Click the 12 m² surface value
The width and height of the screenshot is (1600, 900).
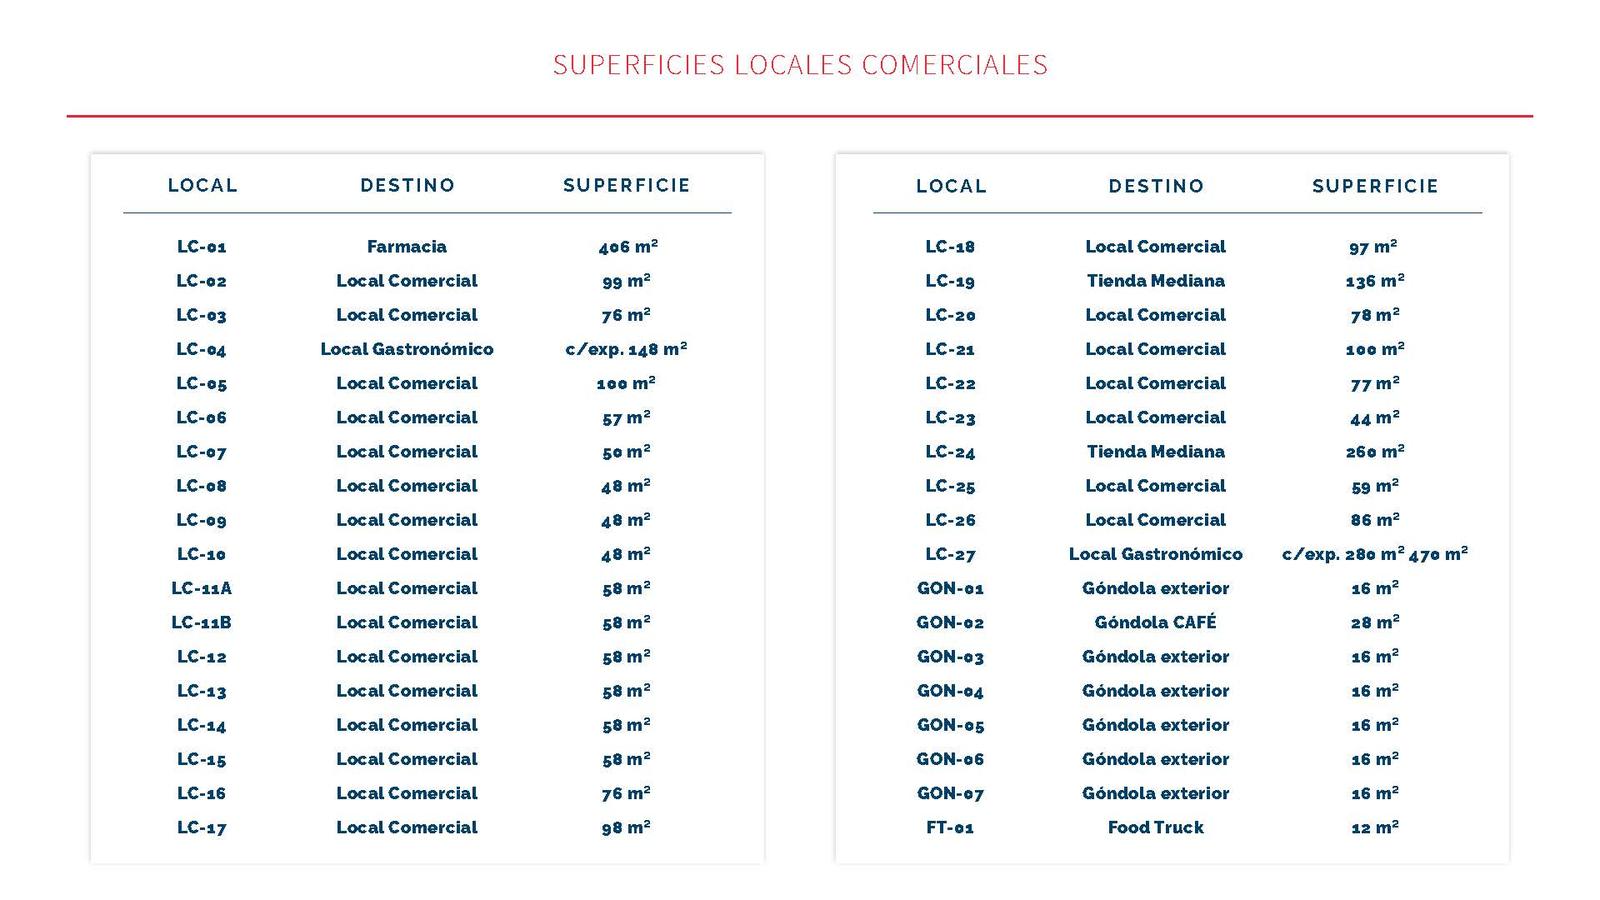click(1375, 827)
